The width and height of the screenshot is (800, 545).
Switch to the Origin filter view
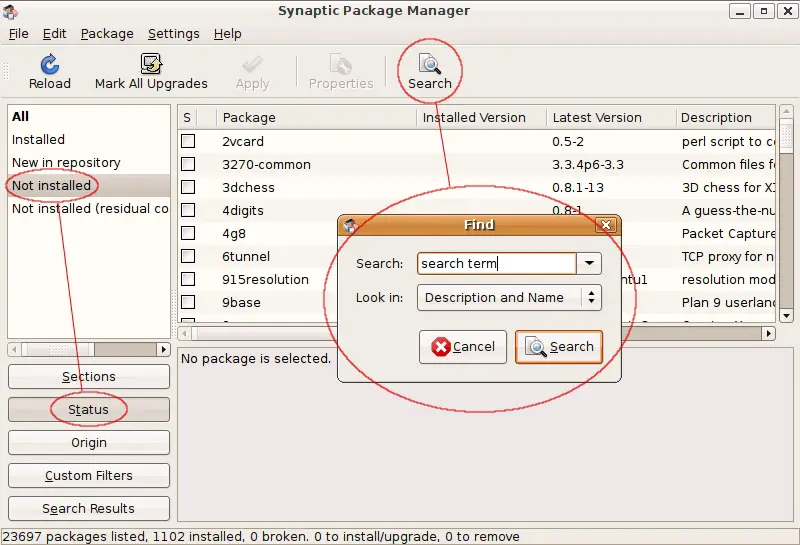pos(89,442)
